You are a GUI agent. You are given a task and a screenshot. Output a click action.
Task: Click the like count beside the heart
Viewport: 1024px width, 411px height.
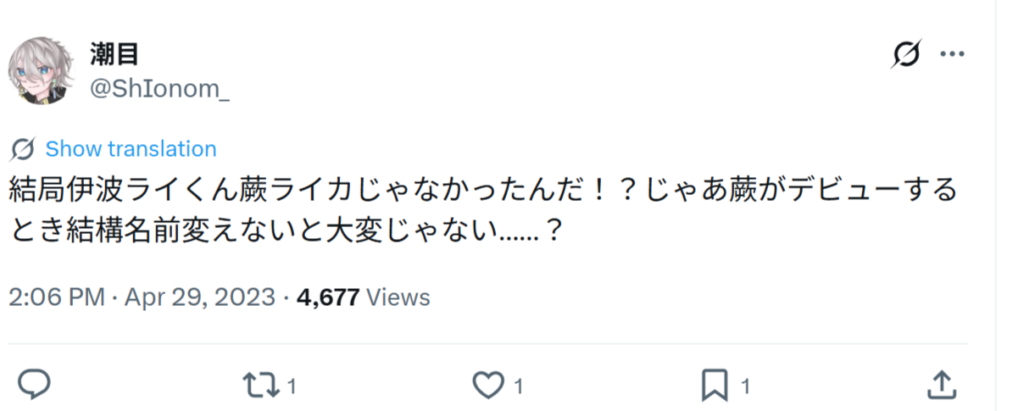tap(520, 385)
